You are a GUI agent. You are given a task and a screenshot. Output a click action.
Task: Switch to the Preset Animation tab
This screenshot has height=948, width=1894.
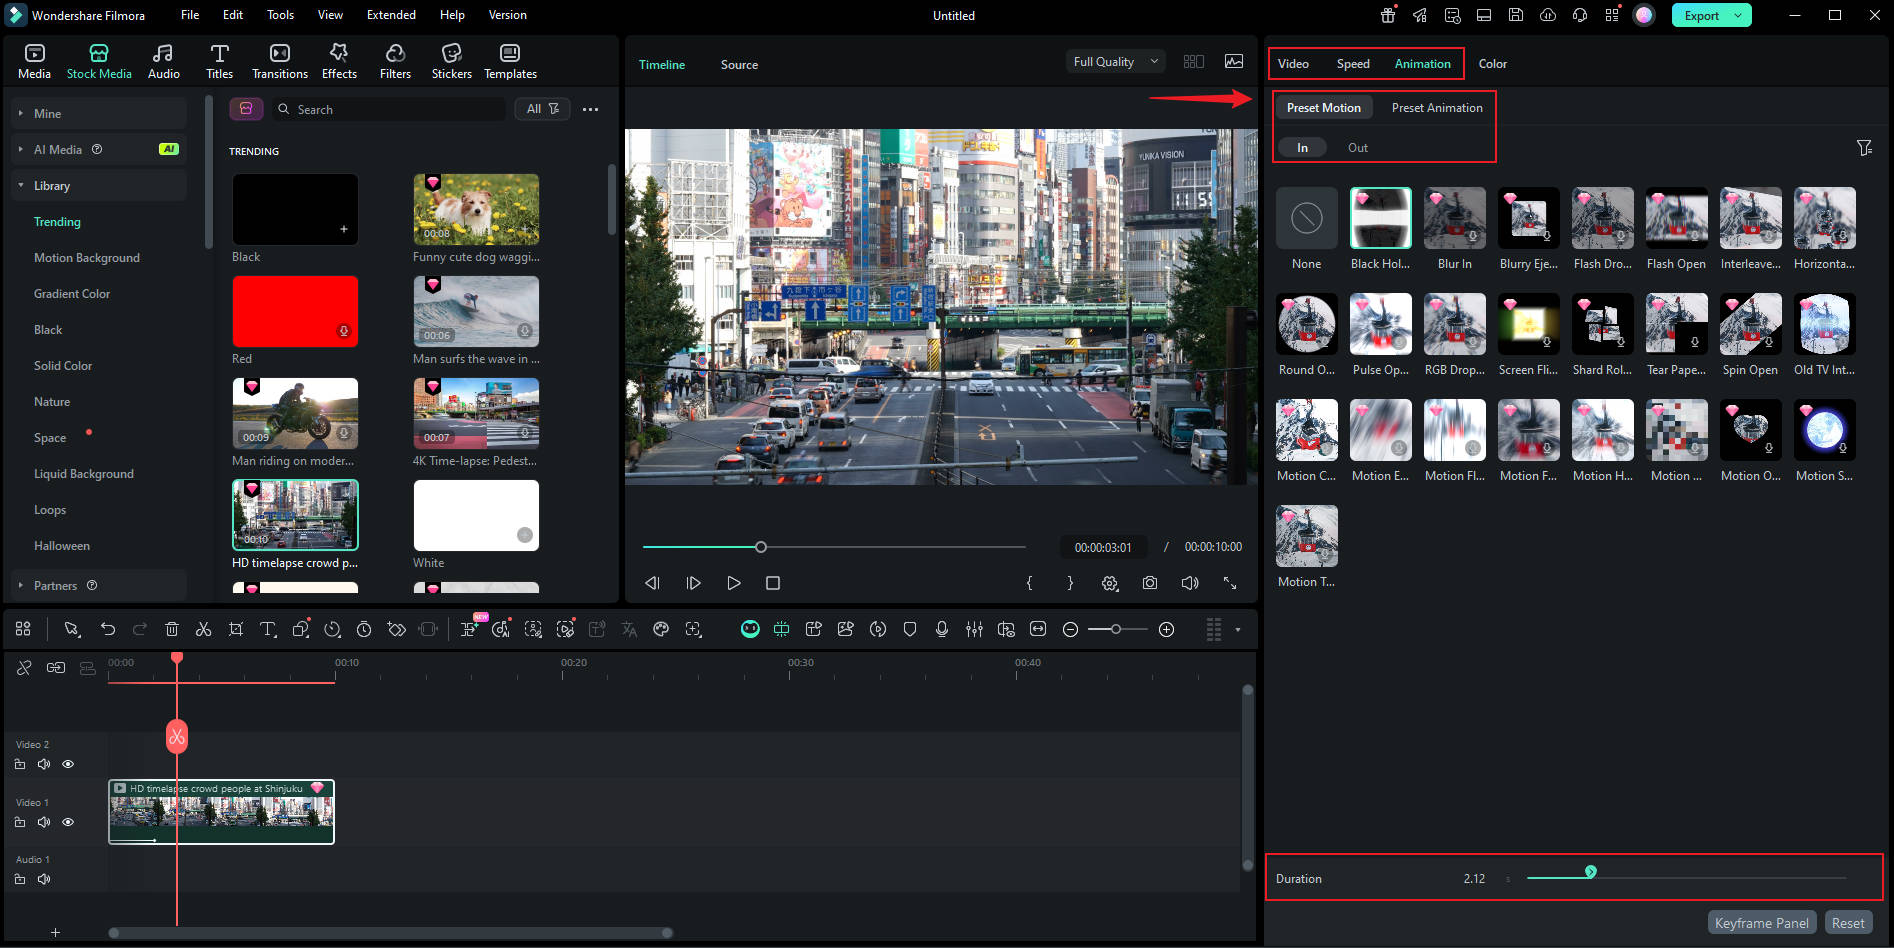click(1437, 108)
